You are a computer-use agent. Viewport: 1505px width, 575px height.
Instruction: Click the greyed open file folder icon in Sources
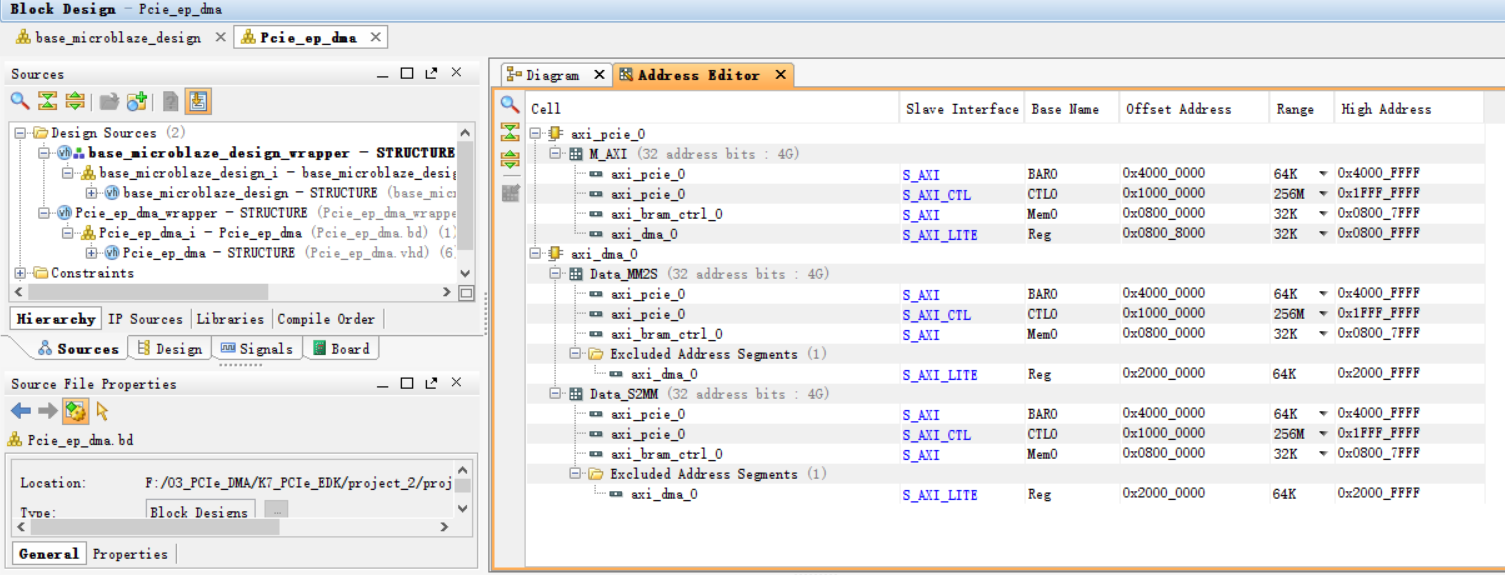click(x=109, y=101)
